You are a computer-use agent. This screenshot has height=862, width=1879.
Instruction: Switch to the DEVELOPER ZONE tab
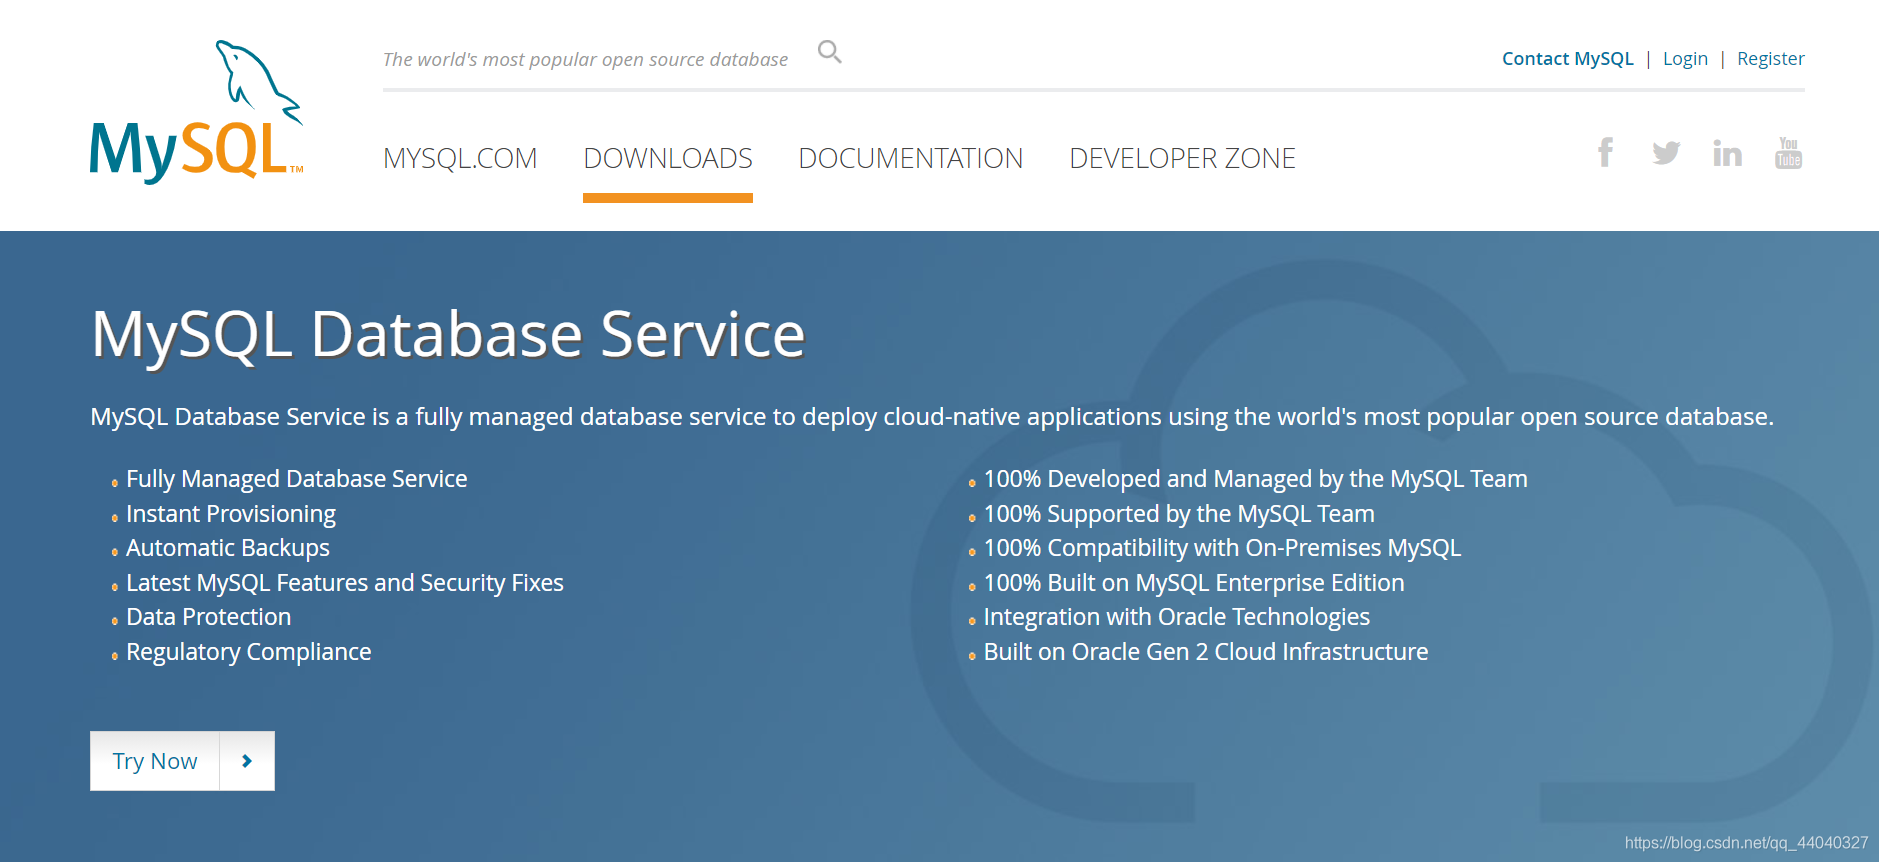click(x=1182, y=158)
